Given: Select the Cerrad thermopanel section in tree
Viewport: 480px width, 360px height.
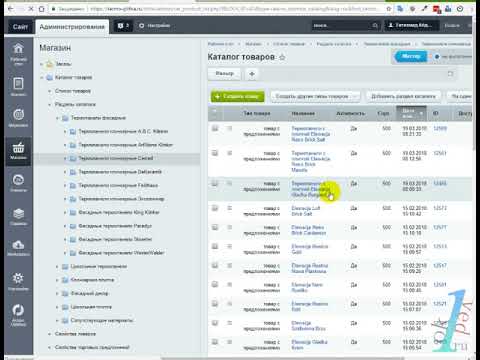Looking at the screenshot, I should [116, 158].
